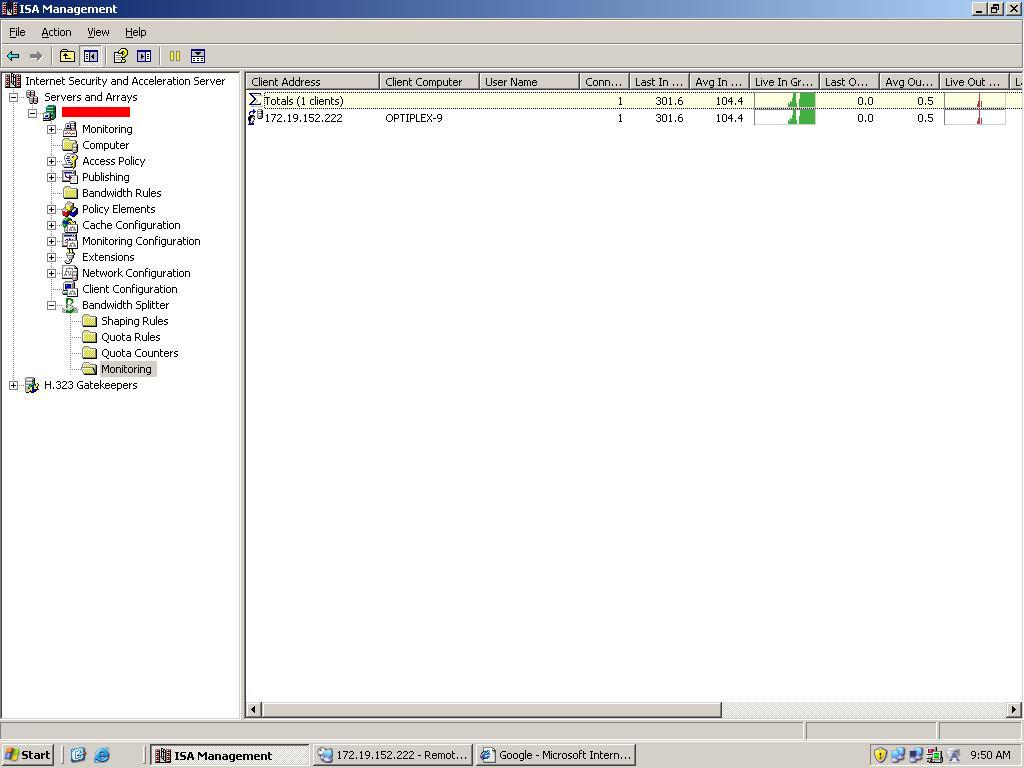Viewport: 1024px width, 768px height.
Task: Click the Bandwidth Splitter tree icon
Action: click(x=70, y=305)
